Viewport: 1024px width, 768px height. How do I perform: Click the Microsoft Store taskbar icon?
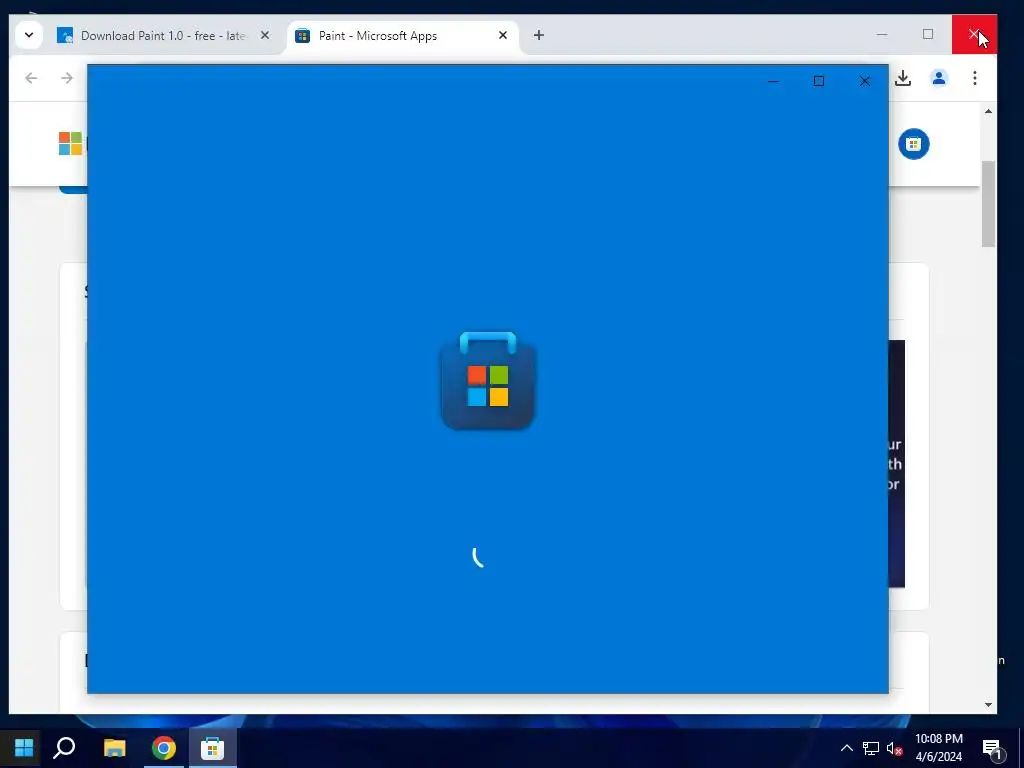point(212,747)
